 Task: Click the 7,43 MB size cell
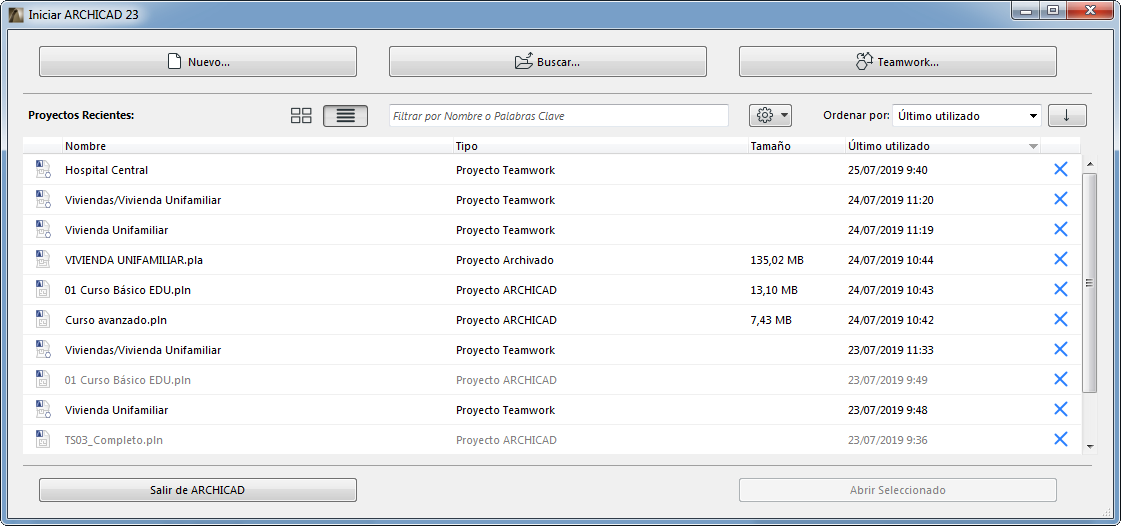[x=771, y=320]
